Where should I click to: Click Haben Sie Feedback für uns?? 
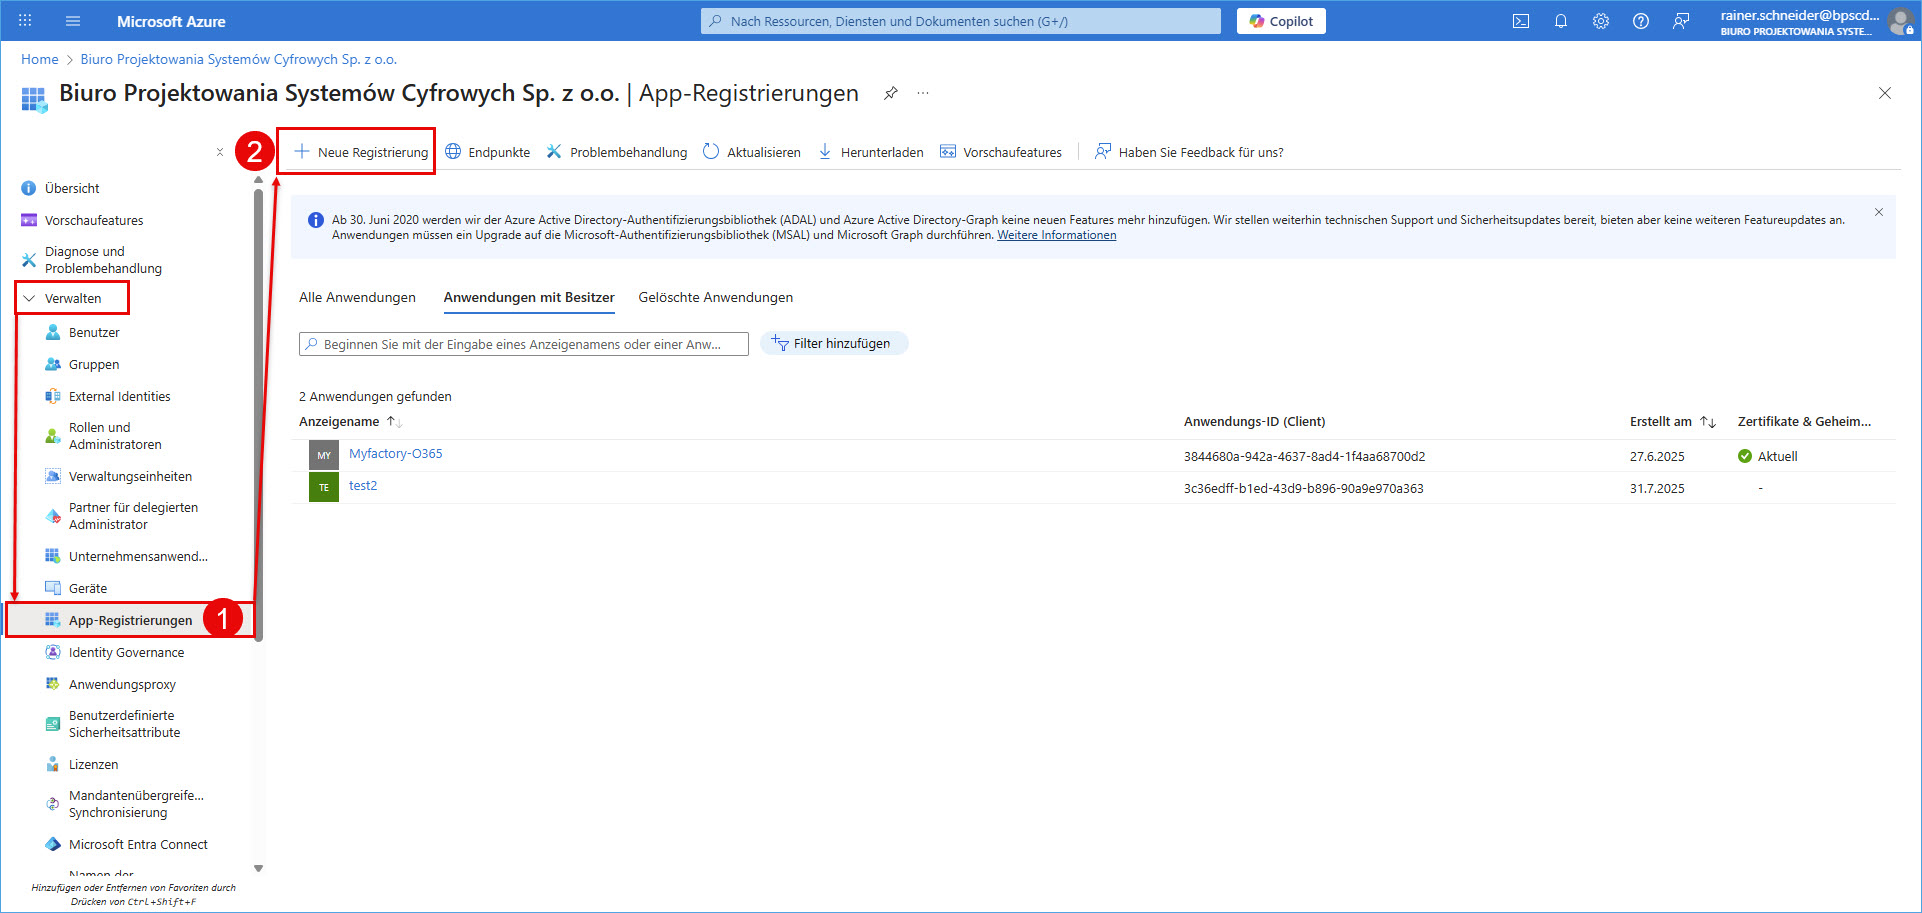click(1189, 152)
